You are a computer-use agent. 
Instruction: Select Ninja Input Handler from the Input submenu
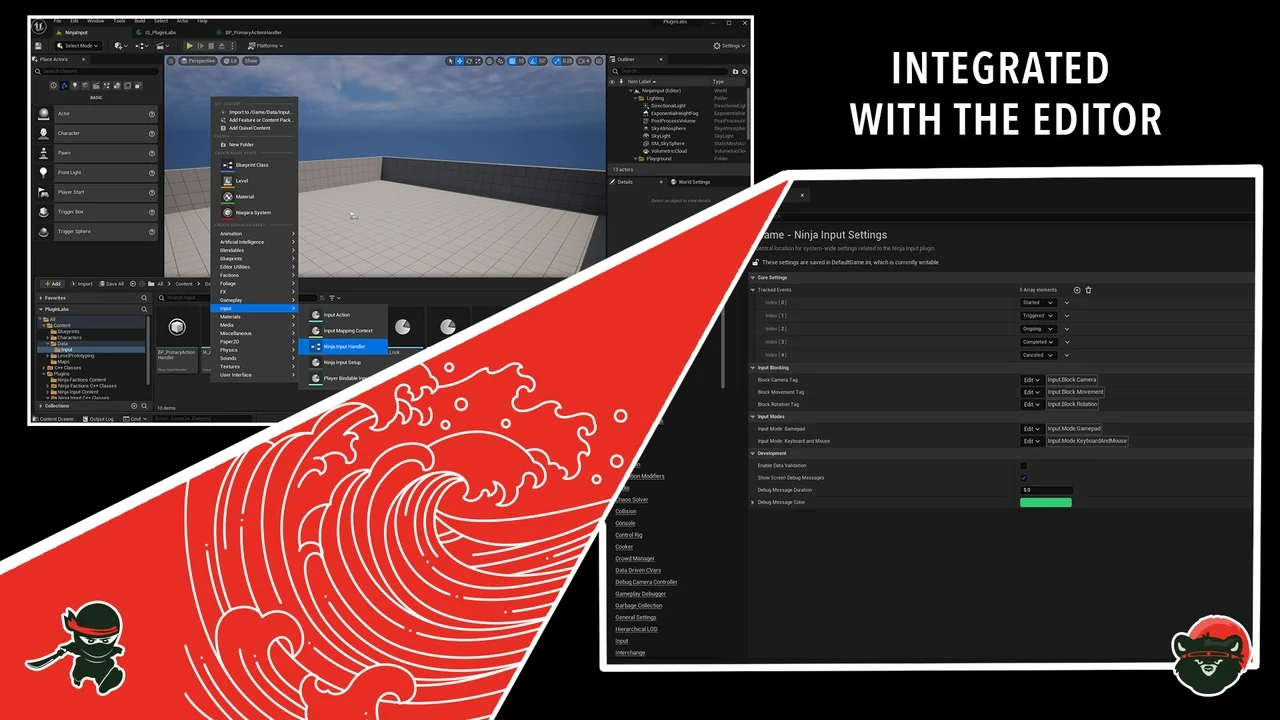click(x=344, y=346)
